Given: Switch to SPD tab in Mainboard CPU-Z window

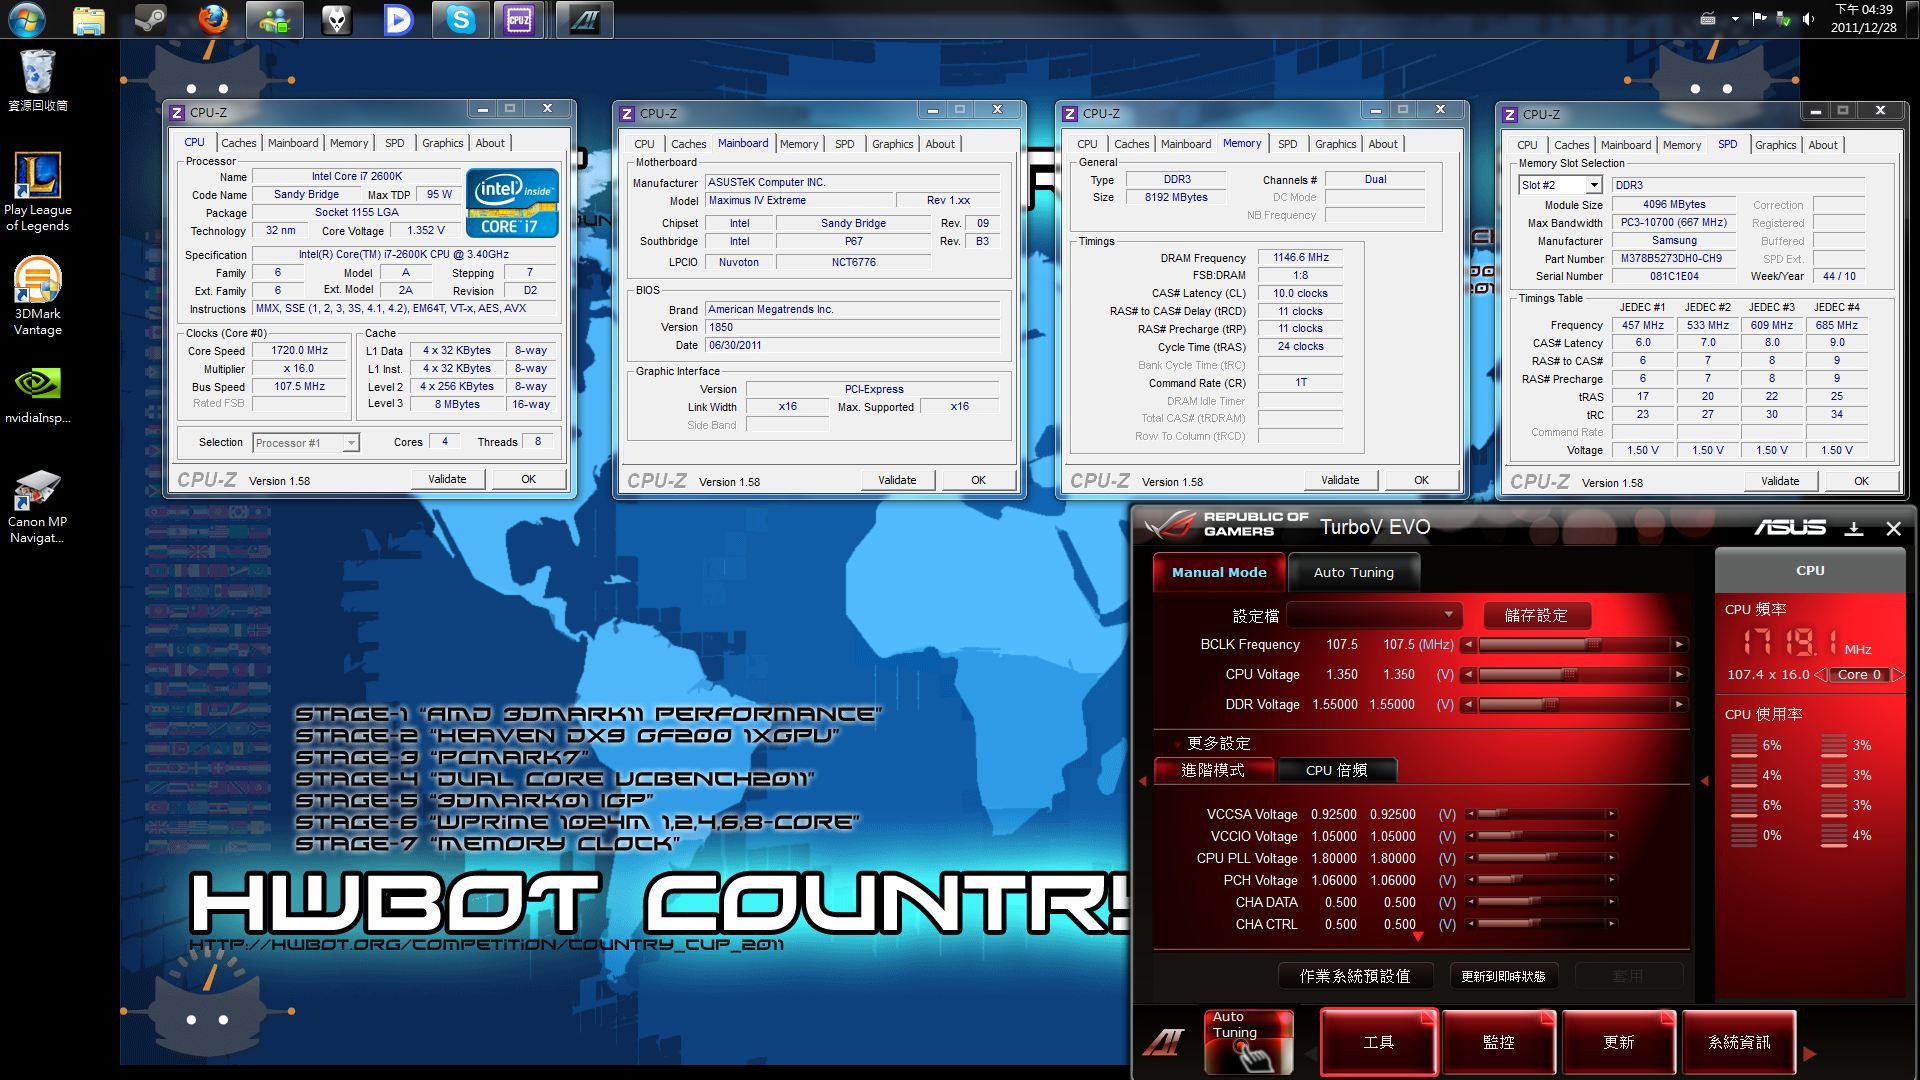Looking at the screenshot, I should pos(844,144).
